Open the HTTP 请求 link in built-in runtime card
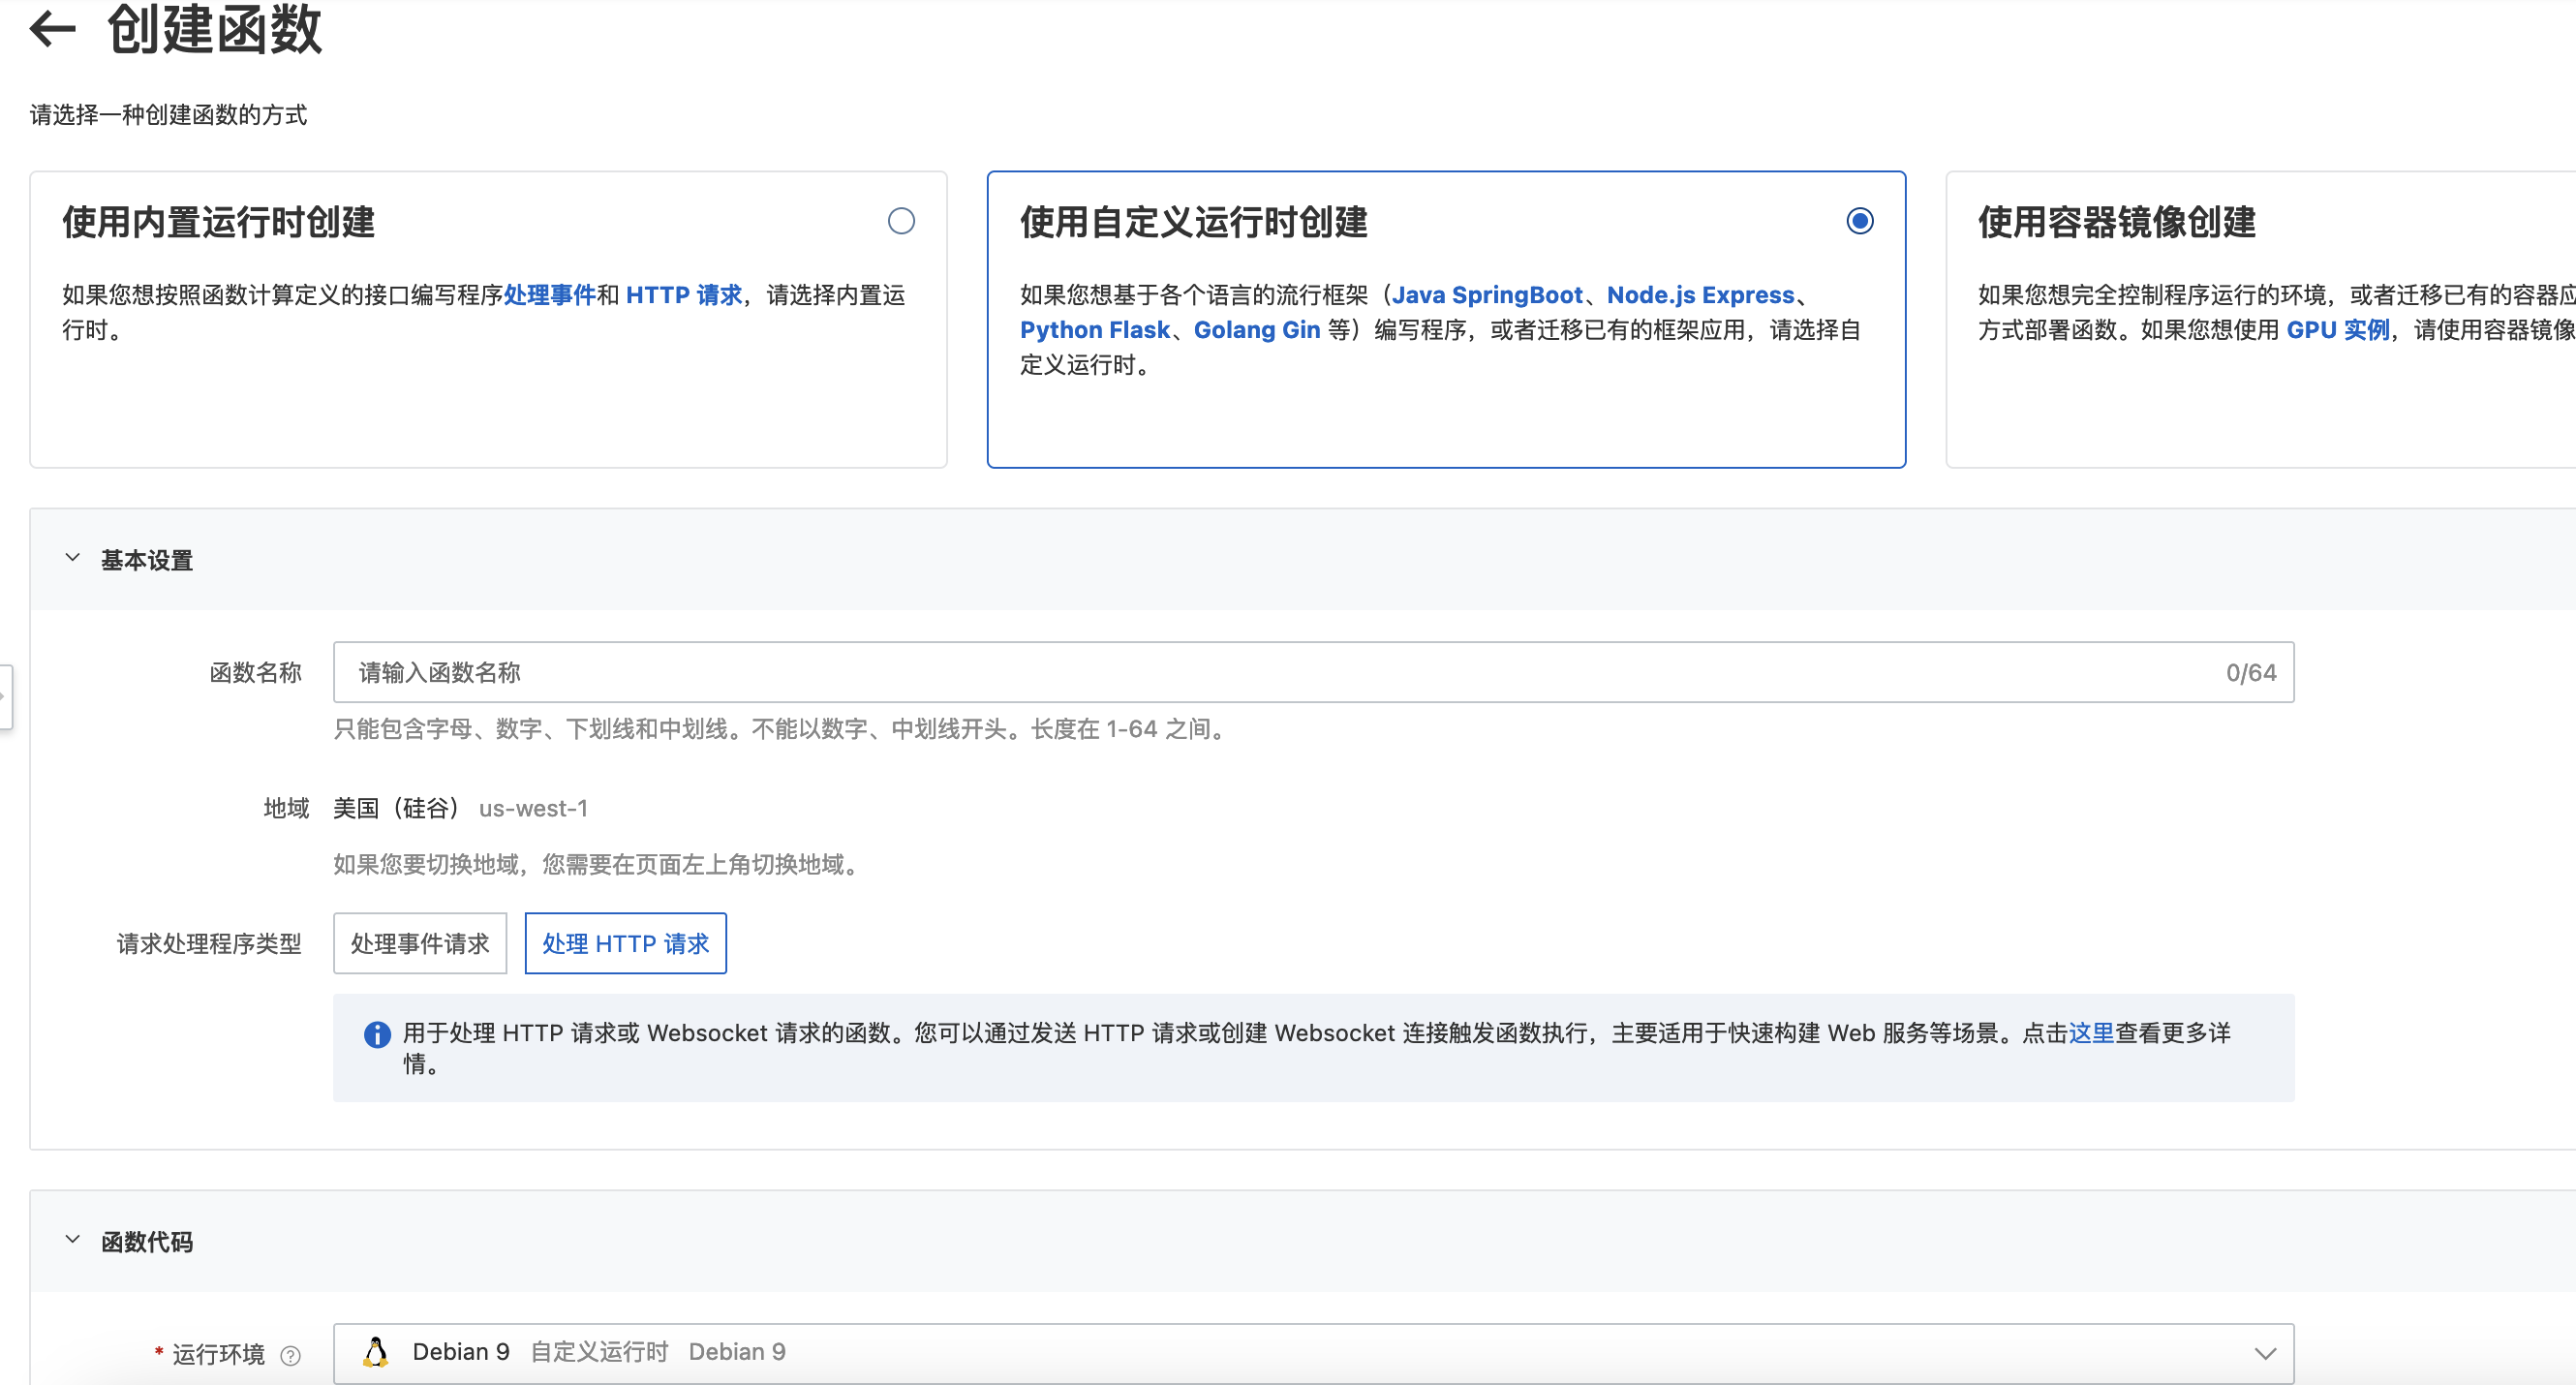This screenshot has width=2576, height=1385. pyautogui.click(x=684, y=295)
